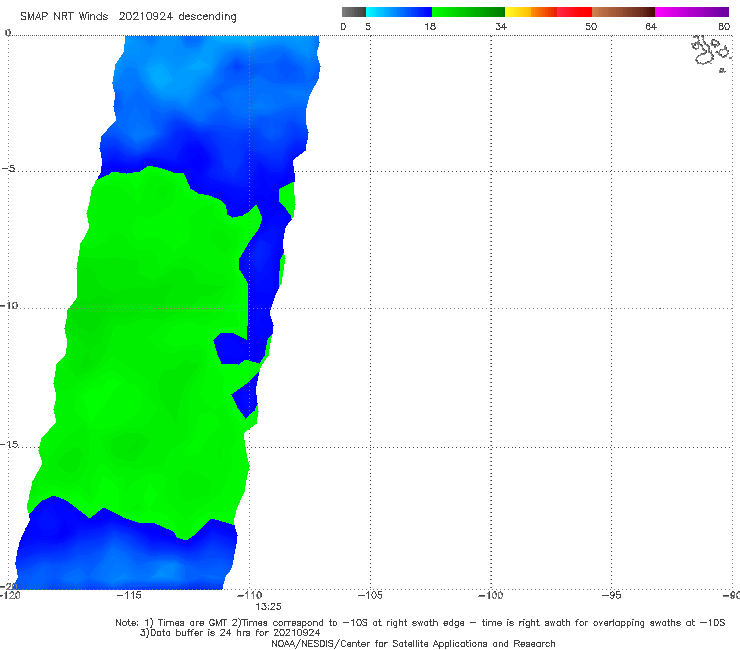Click the '20210924 descending' title text
This screenshot has height=650, width=740.
coord(177,17)
